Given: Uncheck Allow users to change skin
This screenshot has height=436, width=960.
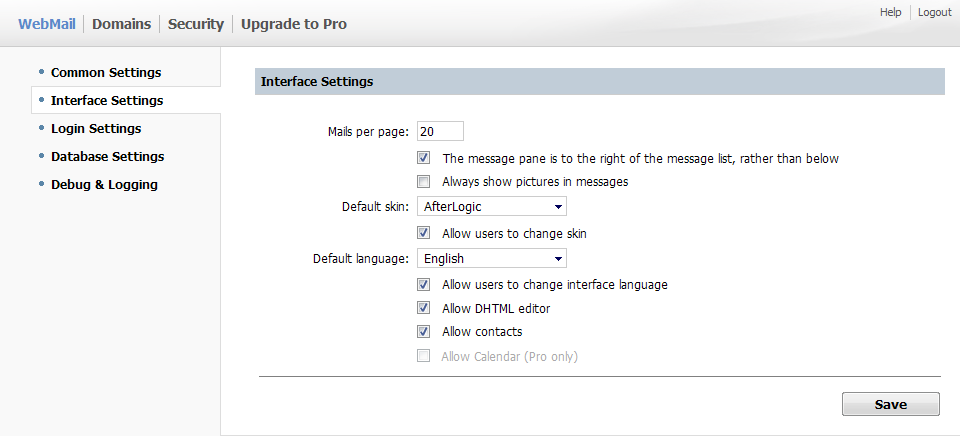Looking at the screenshot, I should pos(424,233).
